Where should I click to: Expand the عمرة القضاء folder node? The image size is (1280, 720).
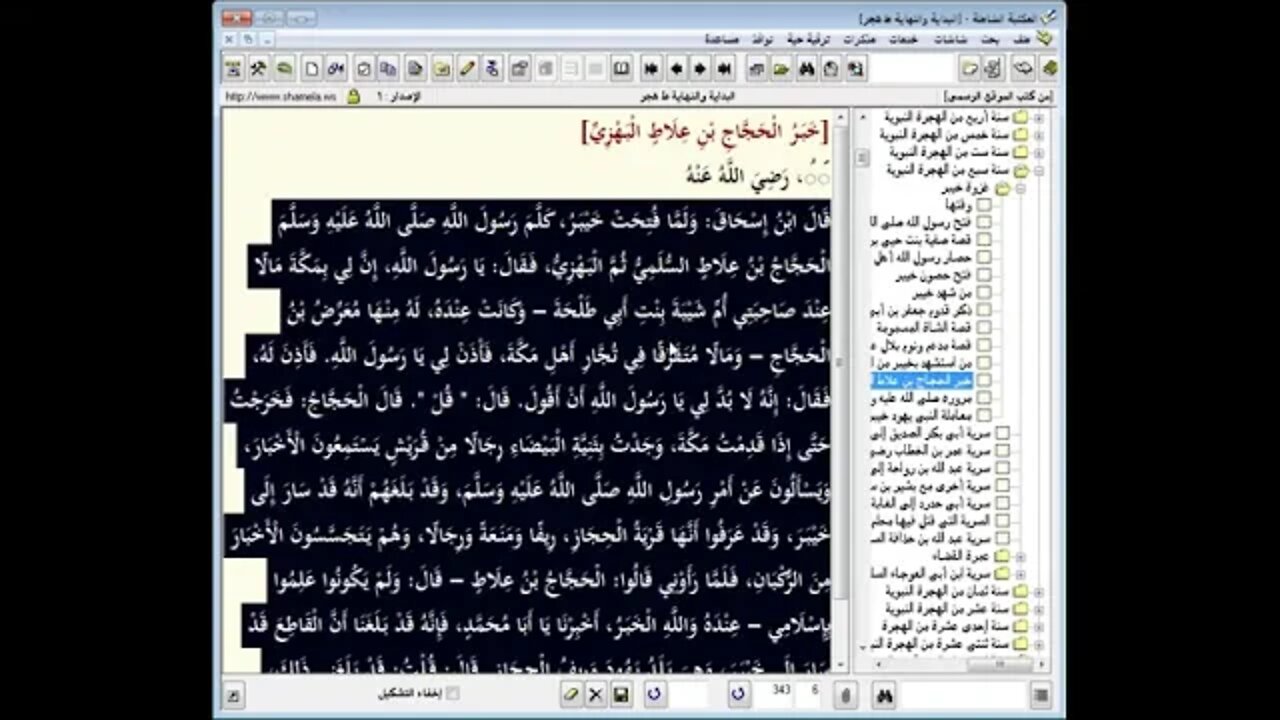1020,555
